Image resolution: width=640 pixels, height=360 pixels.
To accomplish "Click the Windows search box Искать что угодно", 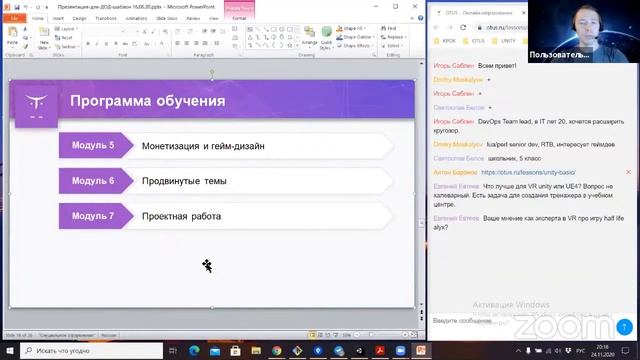I will [x=91, y=351].
